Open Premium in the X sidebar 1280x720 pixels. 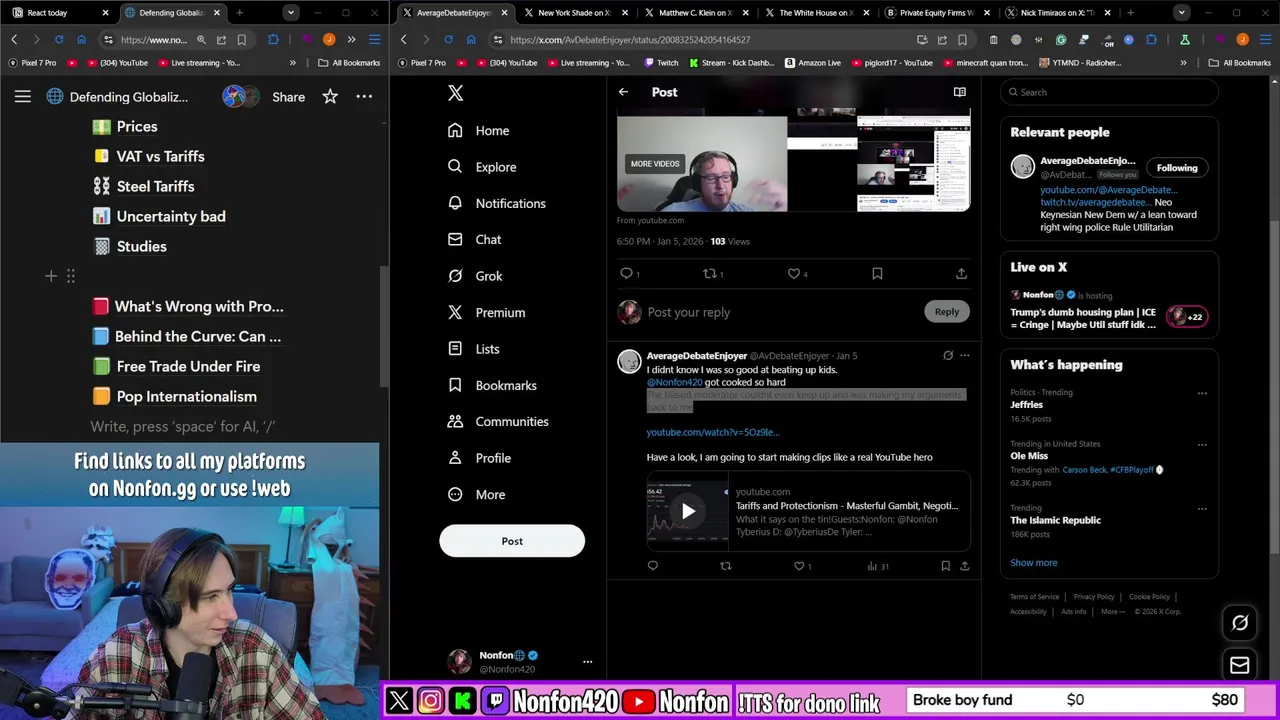click(486, 312)
